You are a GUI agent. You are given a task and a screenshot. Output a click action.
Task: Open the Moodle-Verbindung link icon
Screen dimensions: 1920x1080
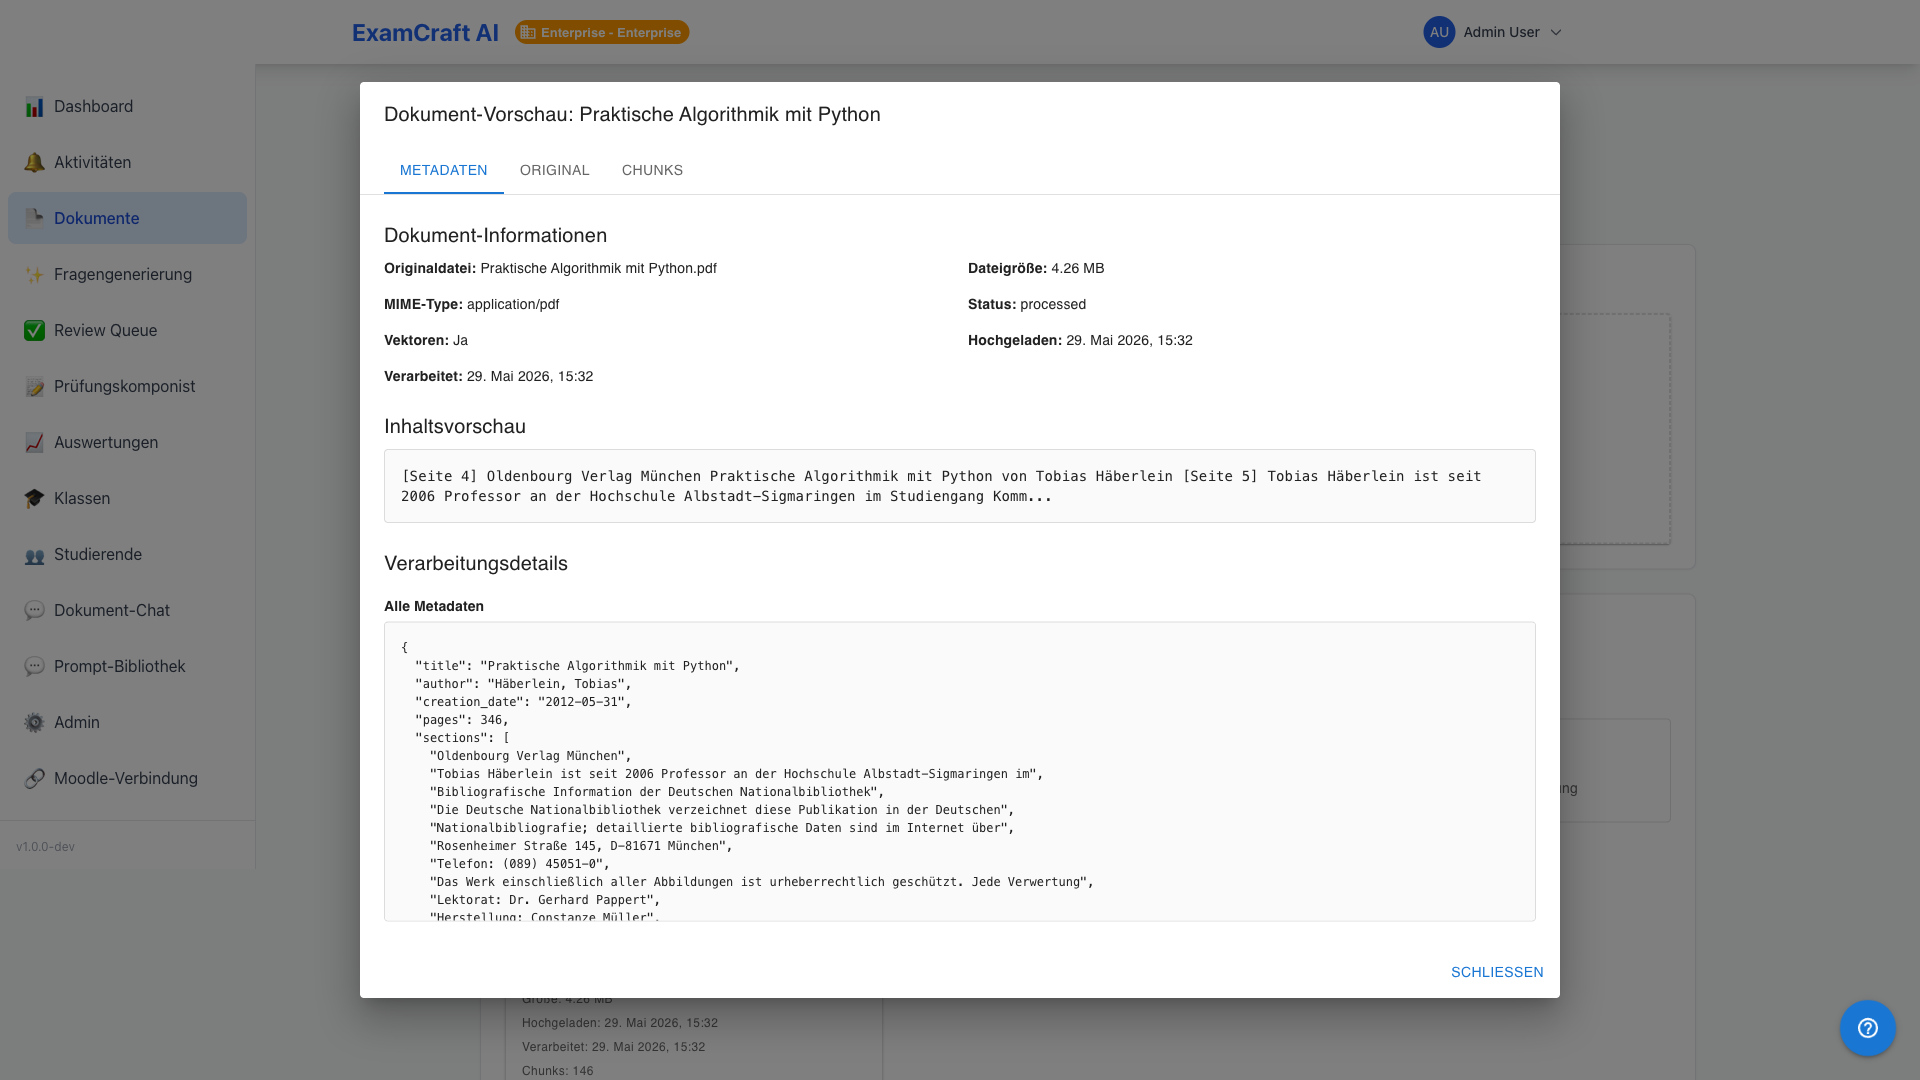[x=34, y=779]
